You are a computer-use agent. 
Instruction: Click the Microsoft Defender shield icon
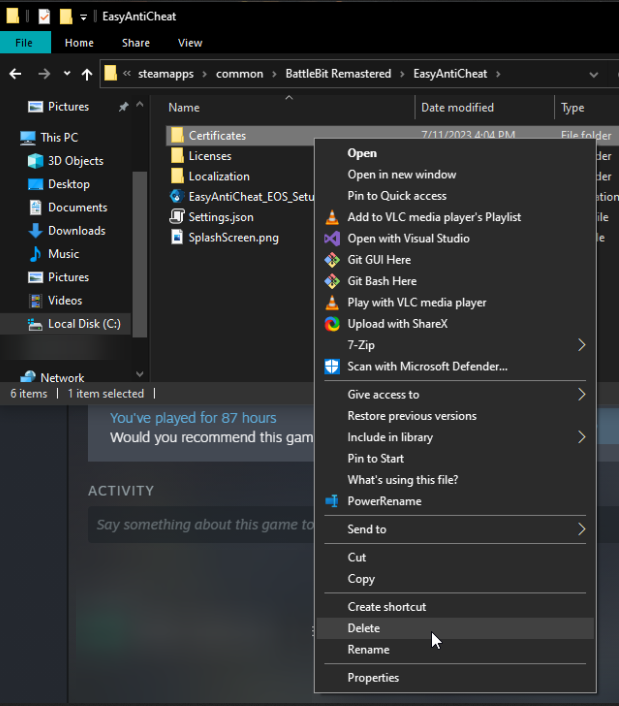coord(332,366)
